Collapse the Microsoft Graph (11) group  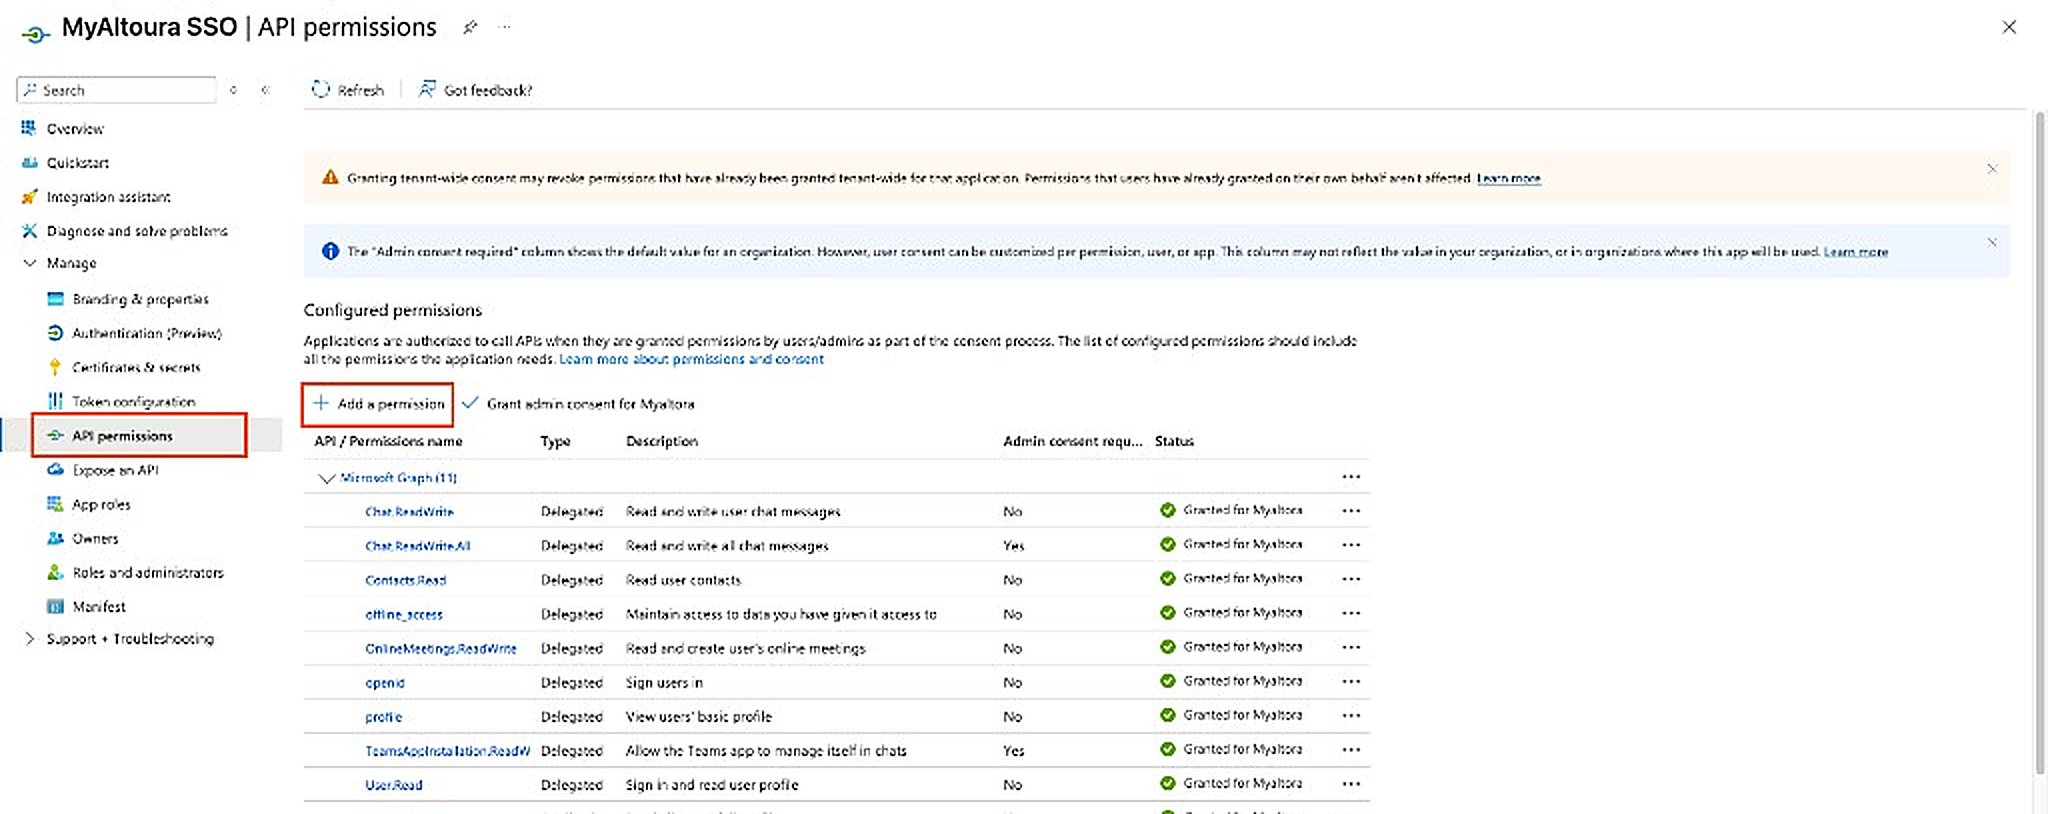(325, 478)
